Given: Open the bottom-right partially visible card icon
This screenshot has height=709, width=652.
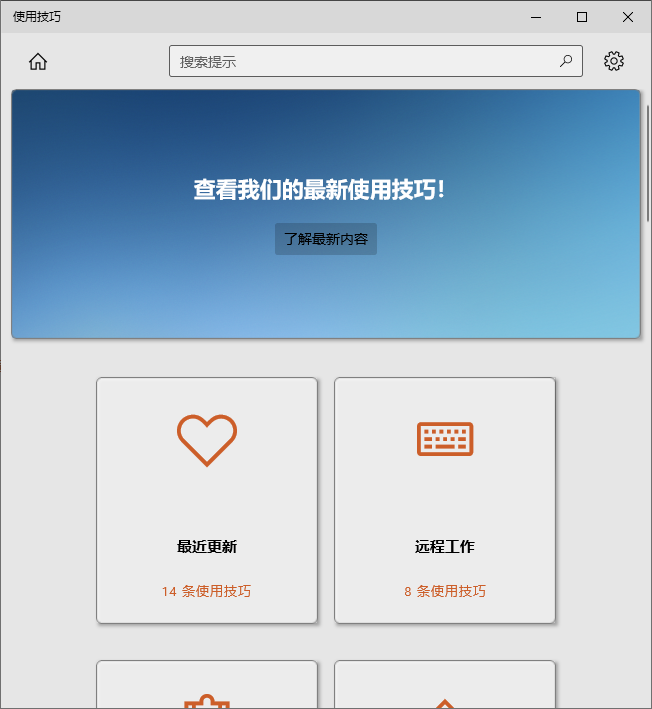Looking at the screenshot, I should (x=445, y=704).
